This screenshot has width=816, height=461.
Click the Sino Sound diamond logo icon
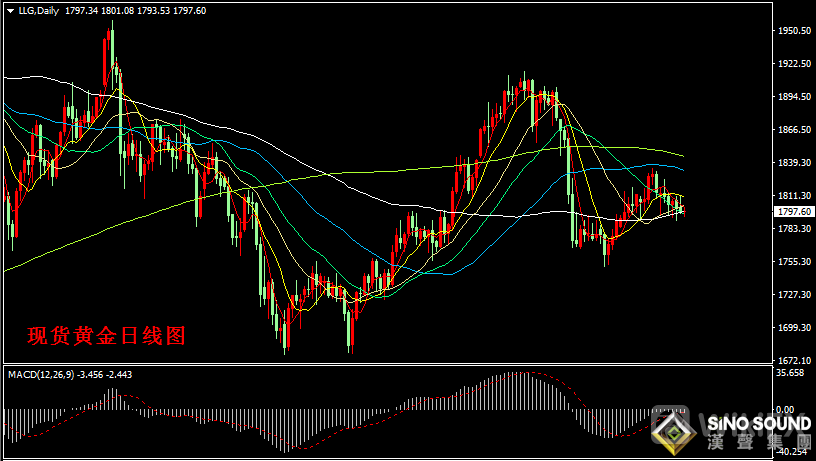coord(674,430)
